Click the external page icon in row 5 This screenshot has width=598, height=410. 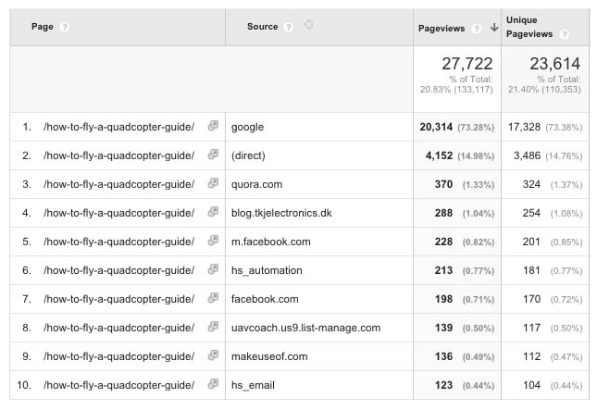[x=213, y=240]
